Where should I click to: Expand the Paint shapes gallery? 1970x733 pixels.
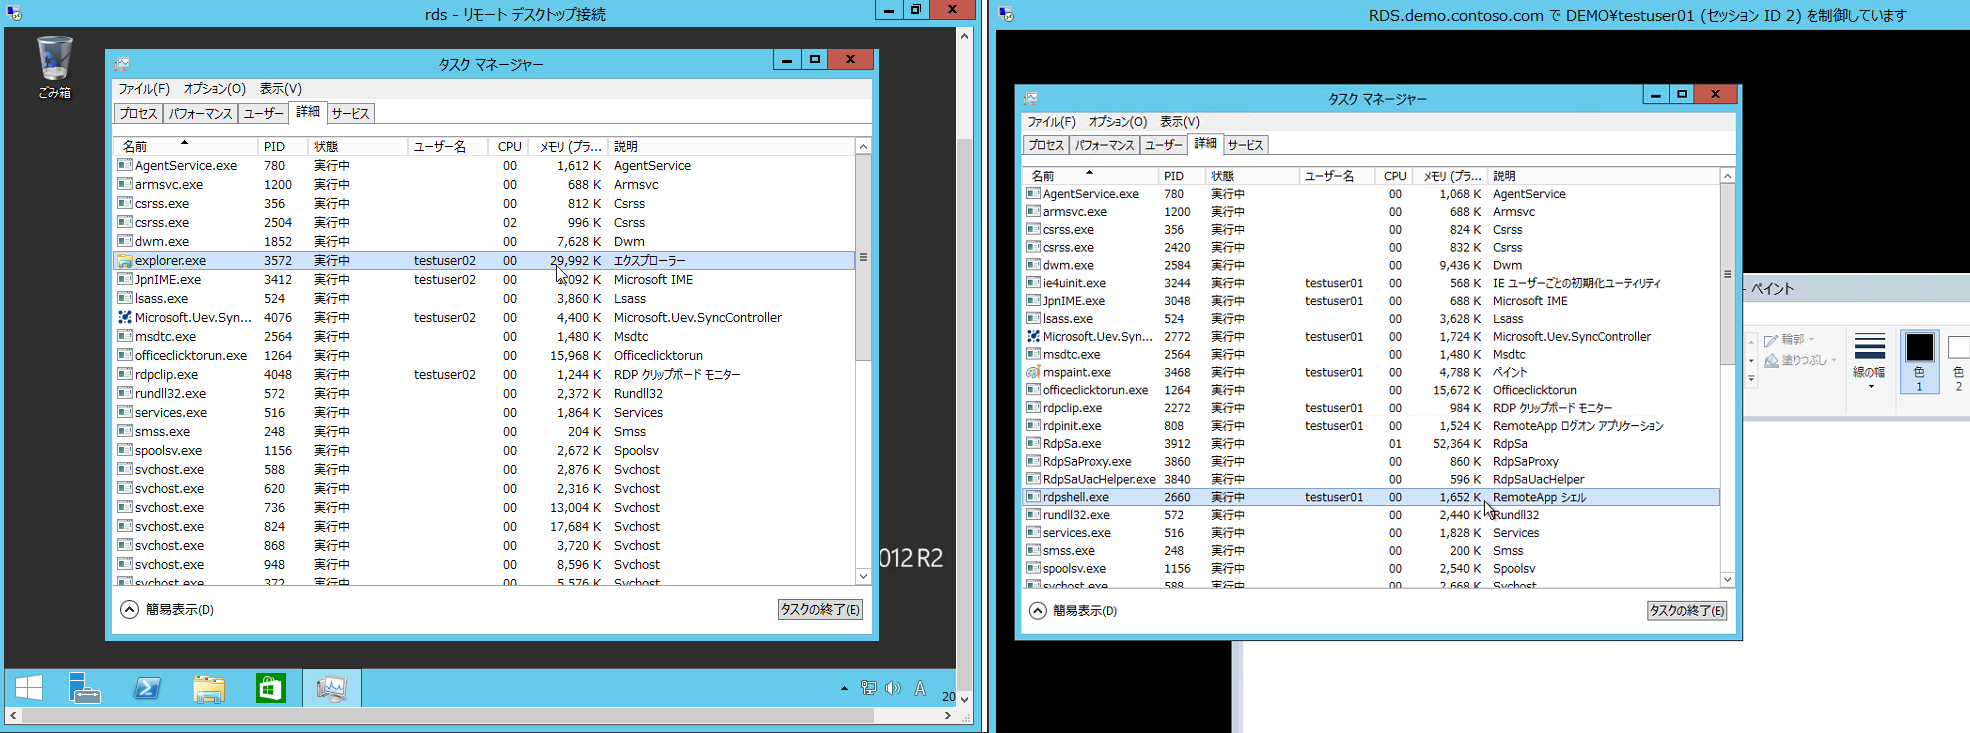click(1751, 379)
